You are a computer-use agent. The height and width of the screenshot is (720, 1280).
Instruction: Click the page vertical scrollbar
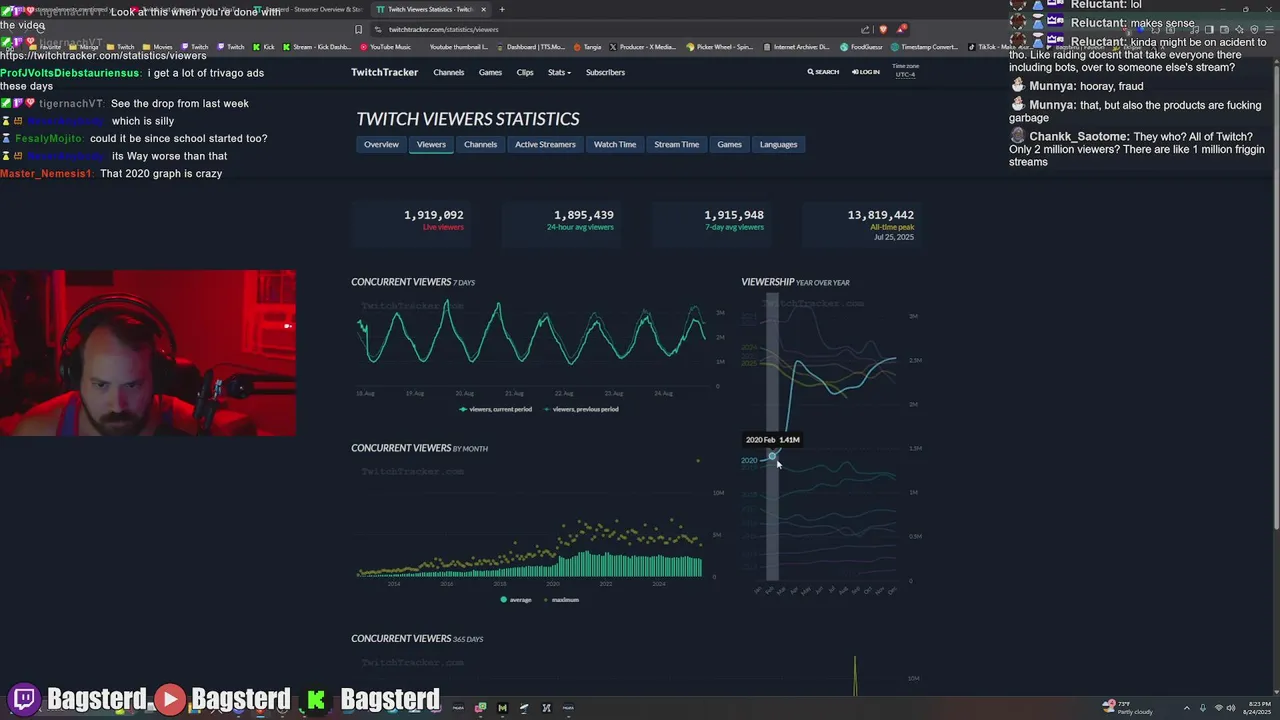[x=1275, y=300]
